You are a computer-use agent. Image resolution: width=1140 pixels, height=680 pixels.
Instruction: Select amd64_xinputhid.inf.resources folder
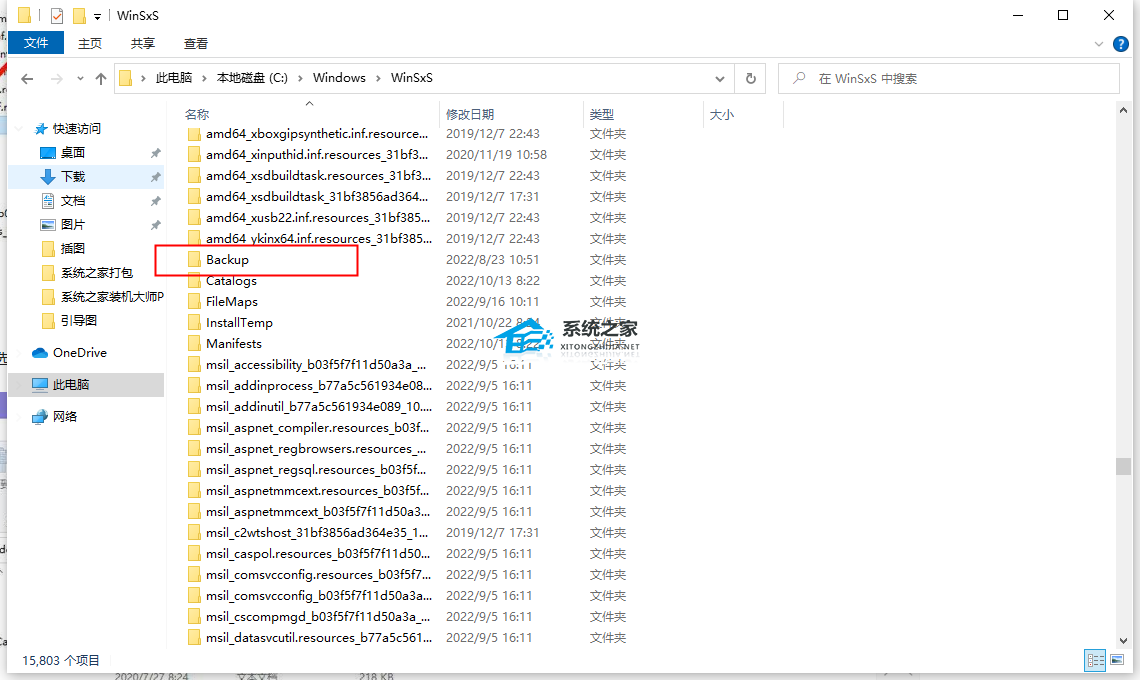point(317,155)
